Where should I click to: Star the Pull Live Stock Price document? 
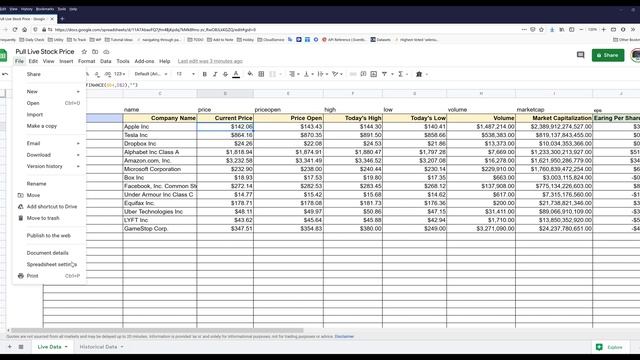[84, 52]
